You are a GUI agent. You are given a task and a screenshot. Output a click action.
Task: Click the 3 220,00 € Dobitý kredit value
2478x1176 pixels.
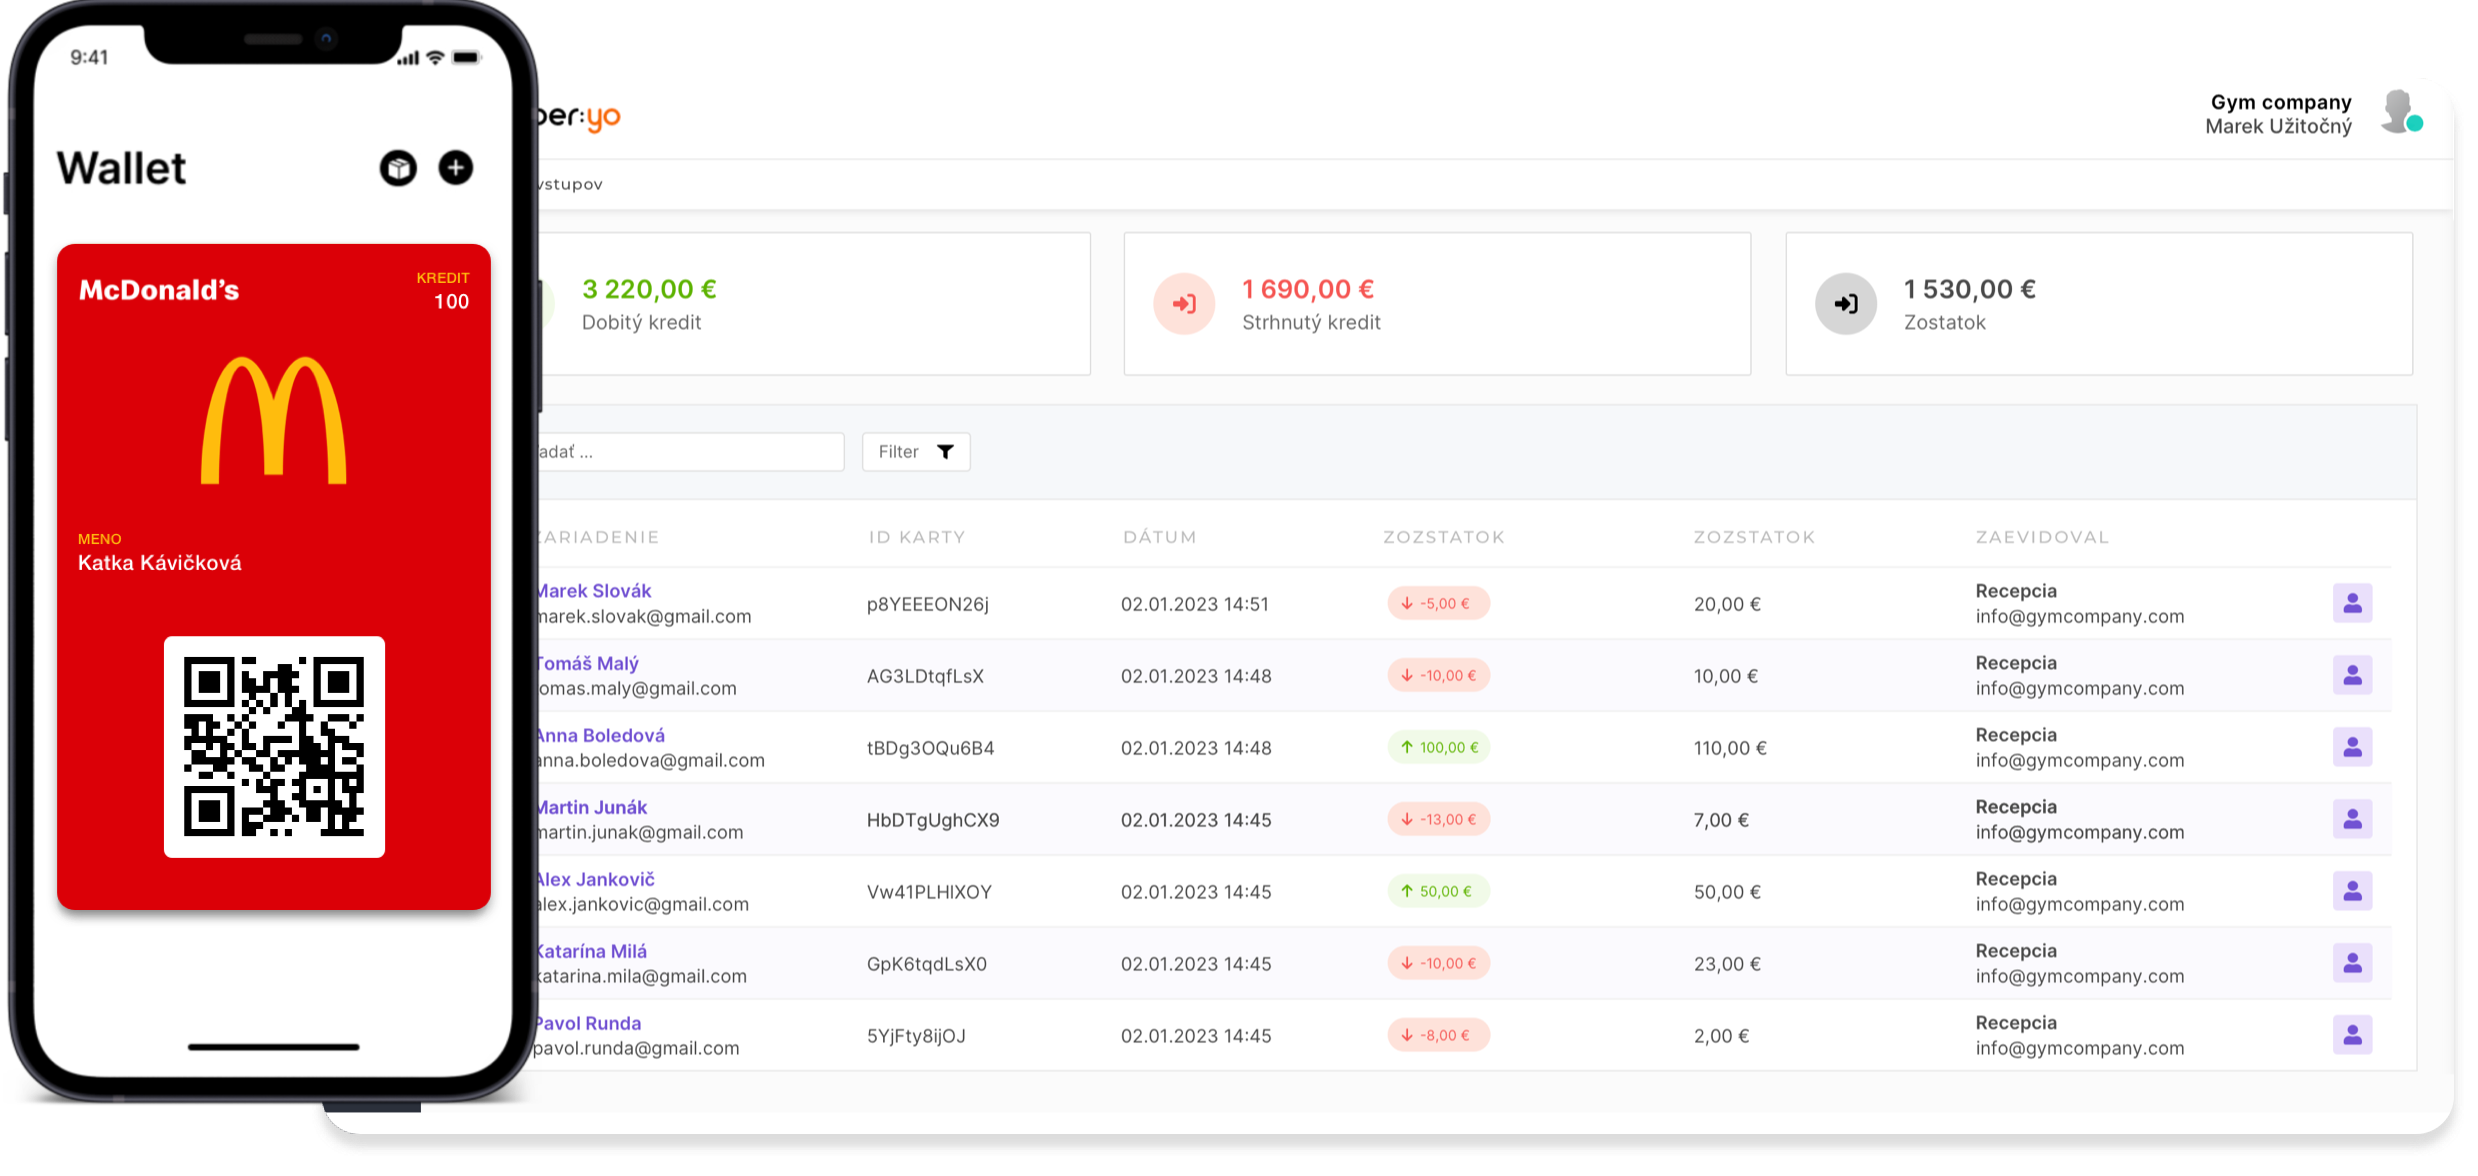point(649,289)
